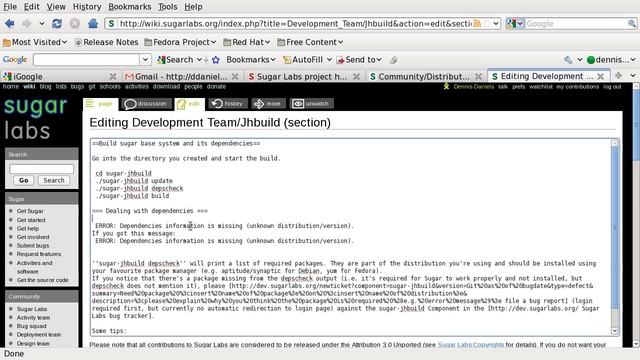
Task: Click the Google toolbar star icon
Action: [216, 60]
